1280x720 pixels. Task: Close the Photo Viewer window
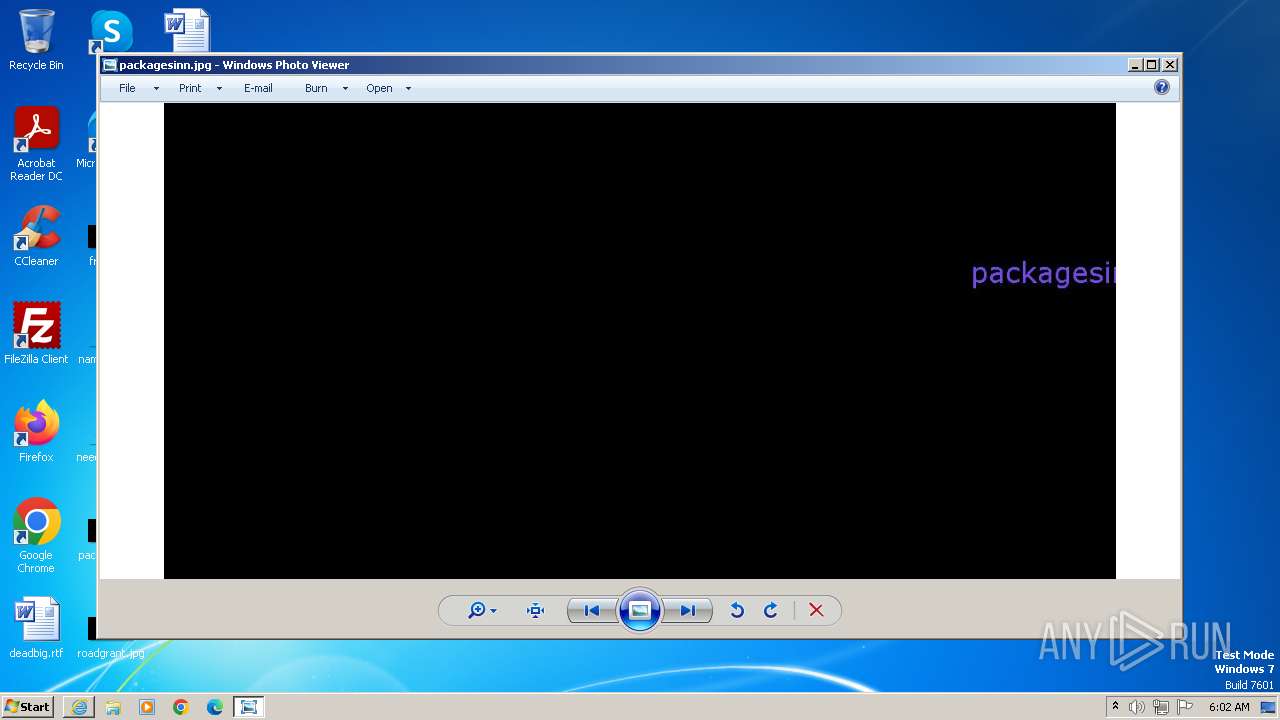tap(1170, 65)
